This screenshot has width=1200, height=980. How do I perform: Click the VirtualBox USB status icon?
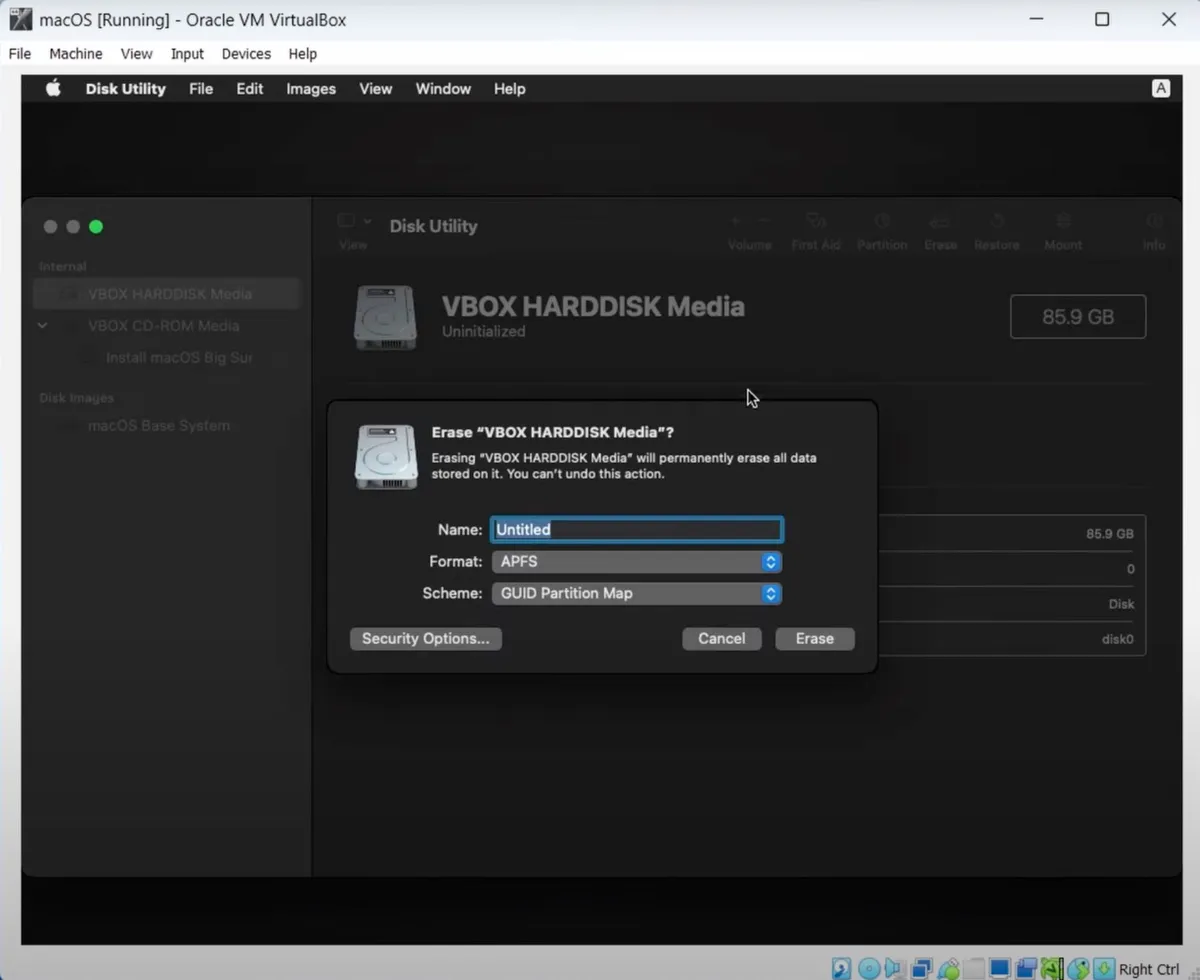point(947,968)
